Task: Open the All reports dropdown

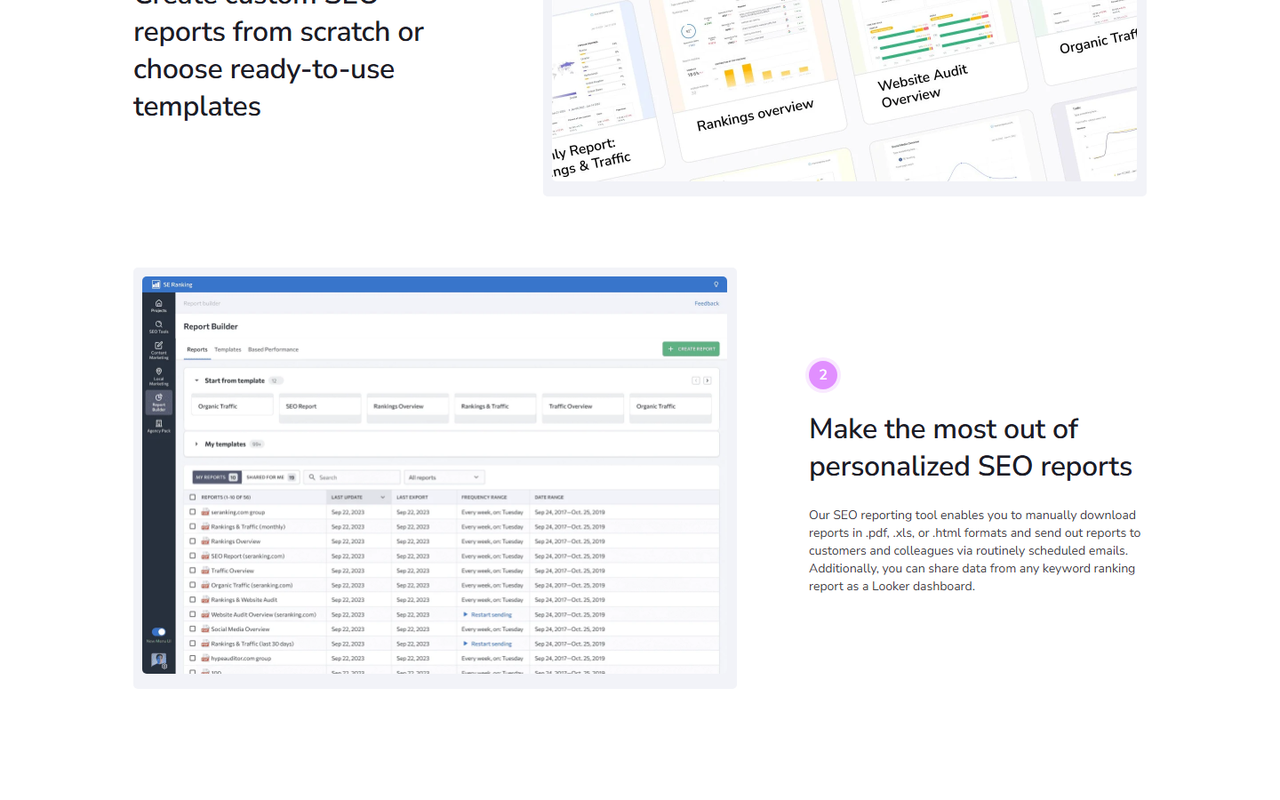Action: [x=444, y=478]
